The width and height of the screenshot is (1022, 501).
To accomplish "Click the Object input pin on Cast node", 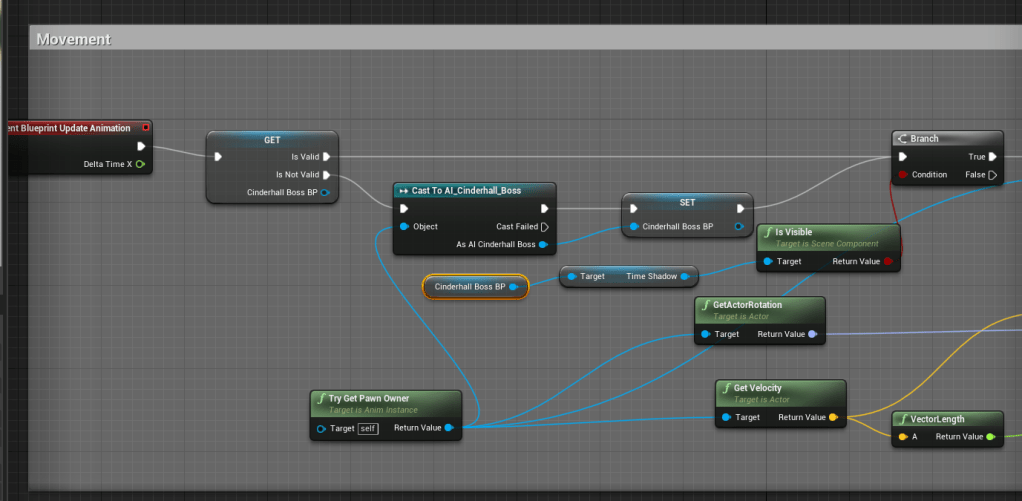I will (x=404, y=227).
